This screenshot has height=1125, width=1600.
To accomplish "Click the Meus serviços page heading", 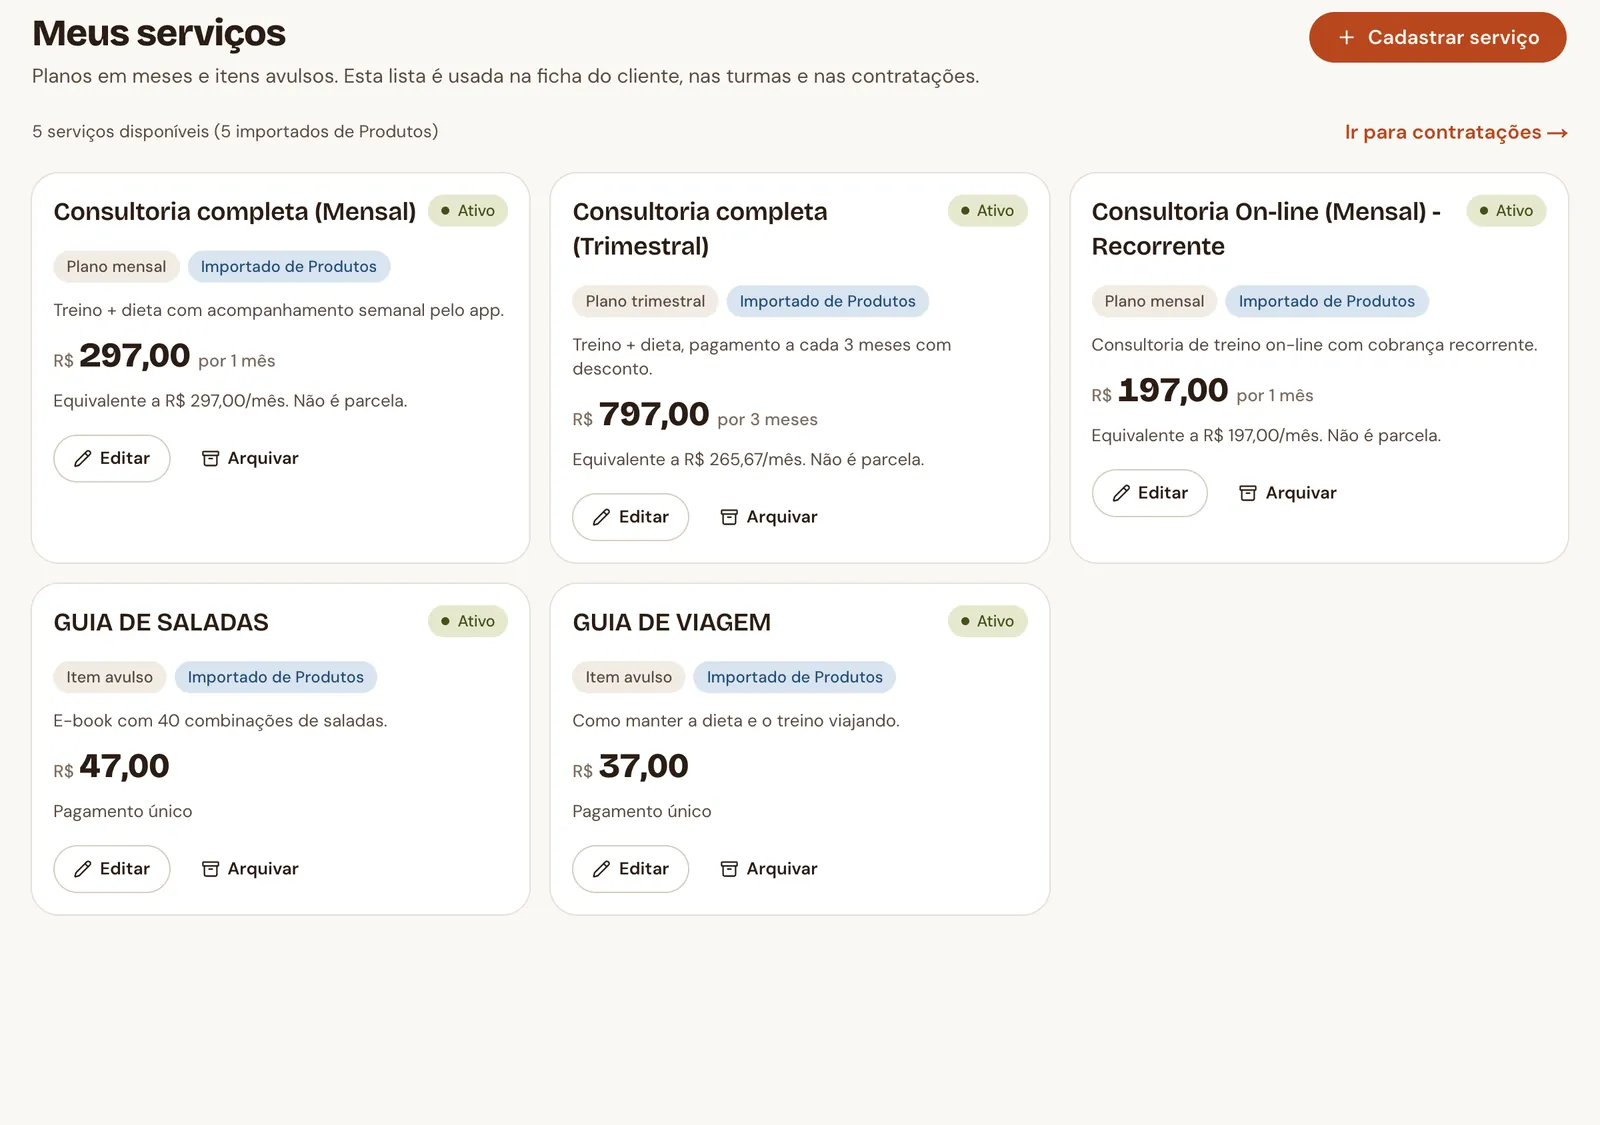I will click(x=159, y=33).
